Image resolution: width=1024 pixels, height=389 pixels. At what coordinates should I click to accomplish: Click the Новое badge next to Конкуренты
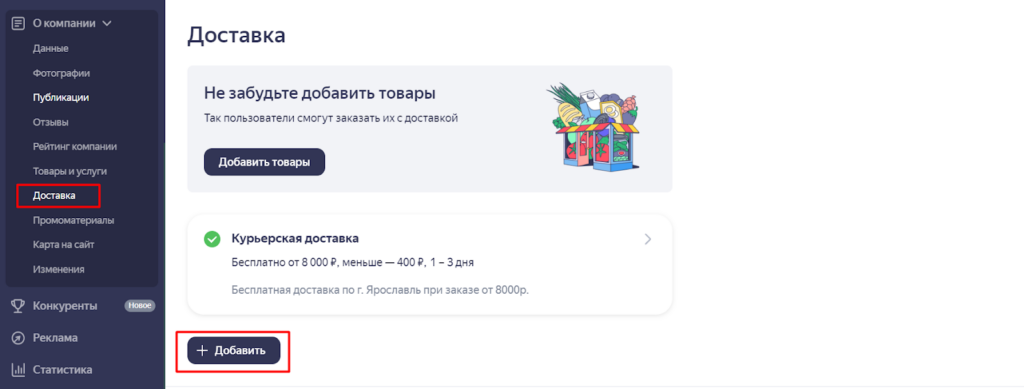coord(140,305)
